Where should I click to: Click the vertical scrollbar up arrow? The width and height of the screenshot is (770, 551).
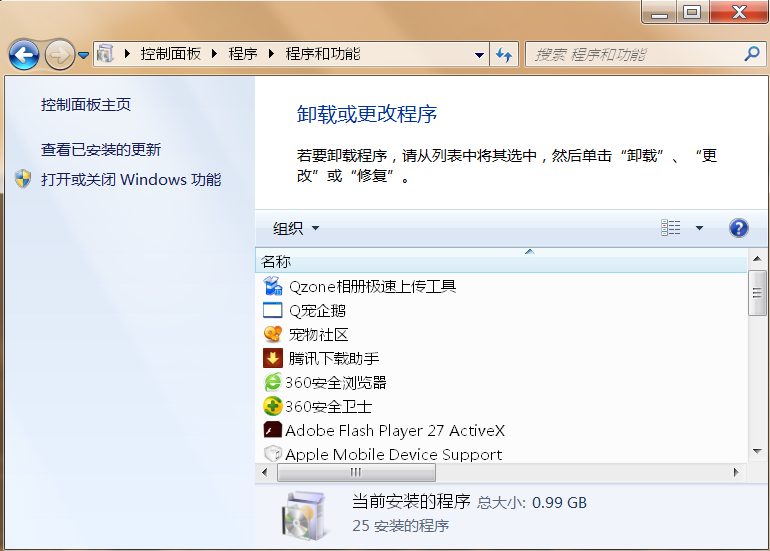[757, 259]
